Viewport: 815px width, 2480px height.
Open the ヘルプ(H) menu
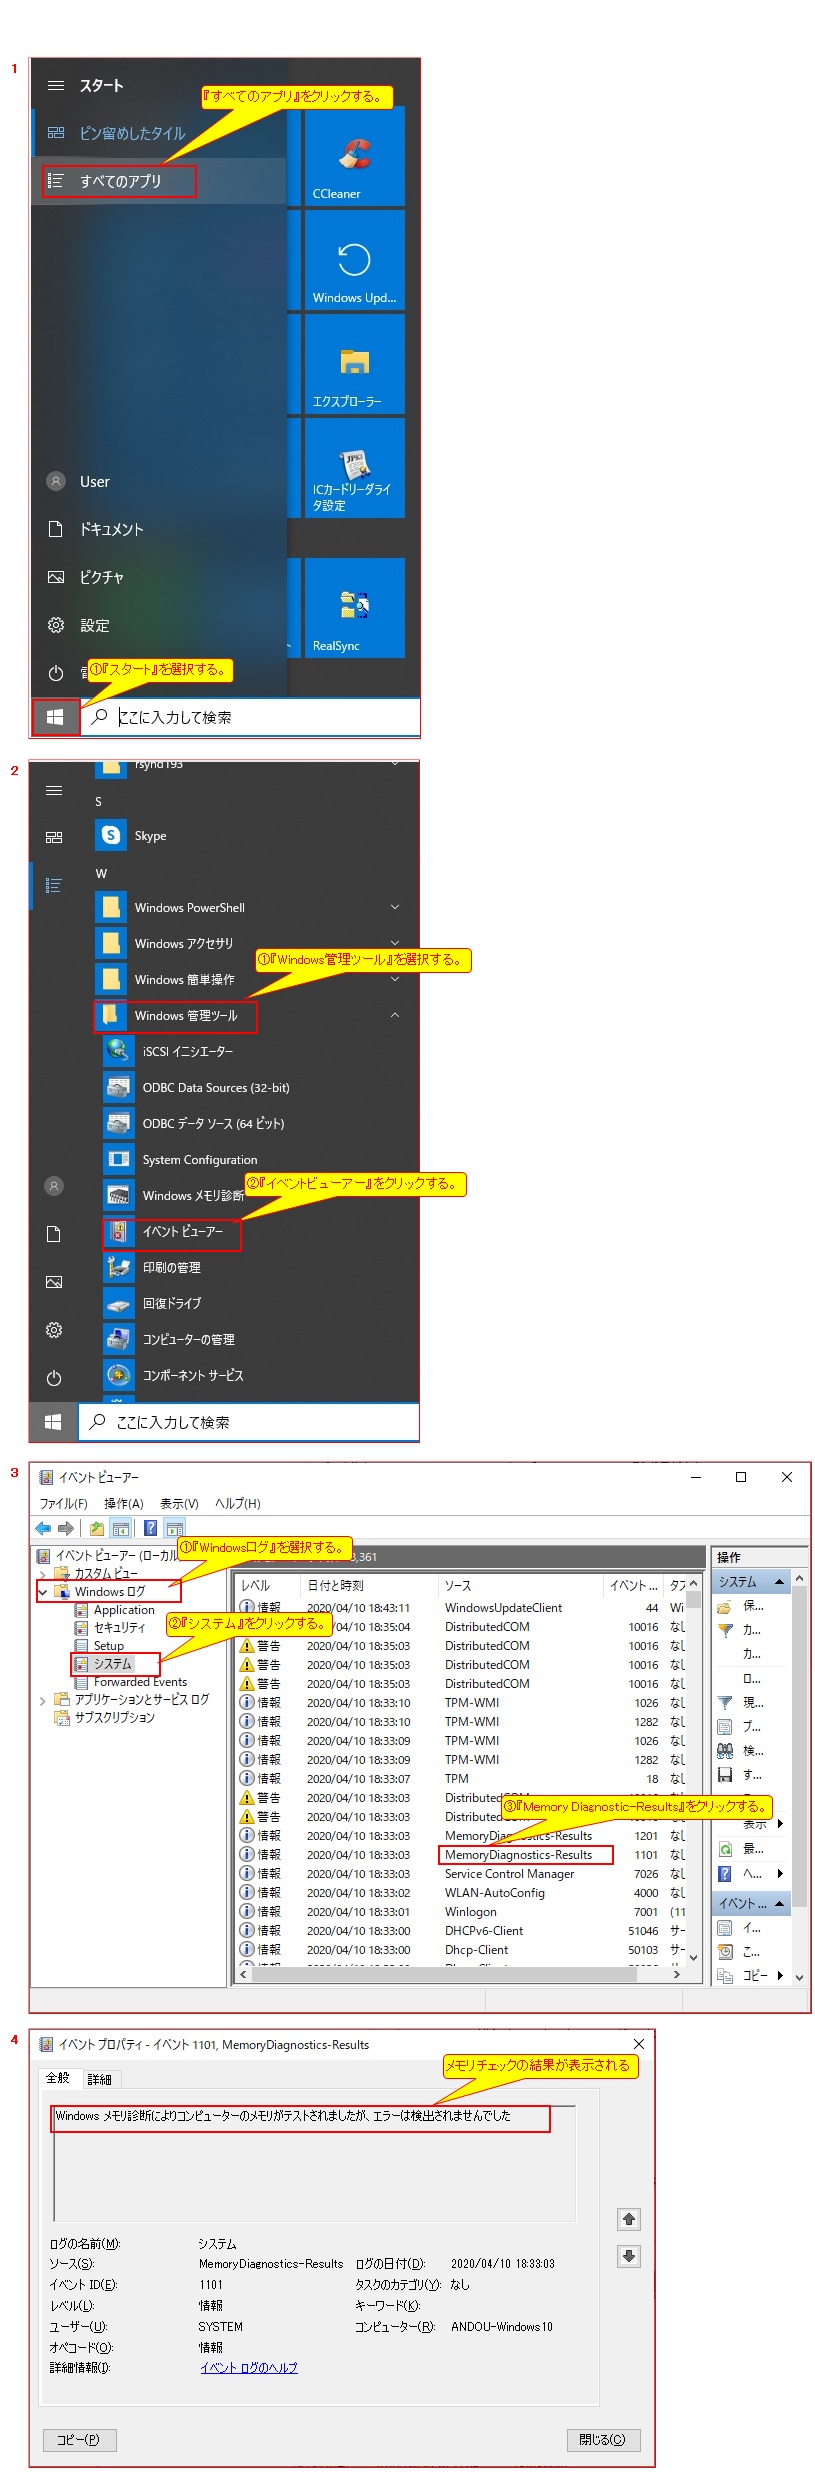238,1503
